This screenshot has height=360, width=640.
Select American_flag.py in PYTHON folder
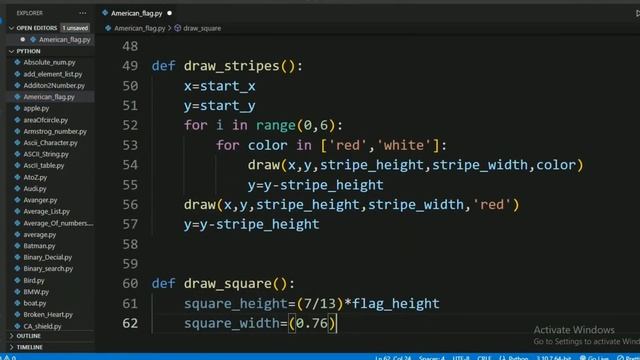pos(49,97)
